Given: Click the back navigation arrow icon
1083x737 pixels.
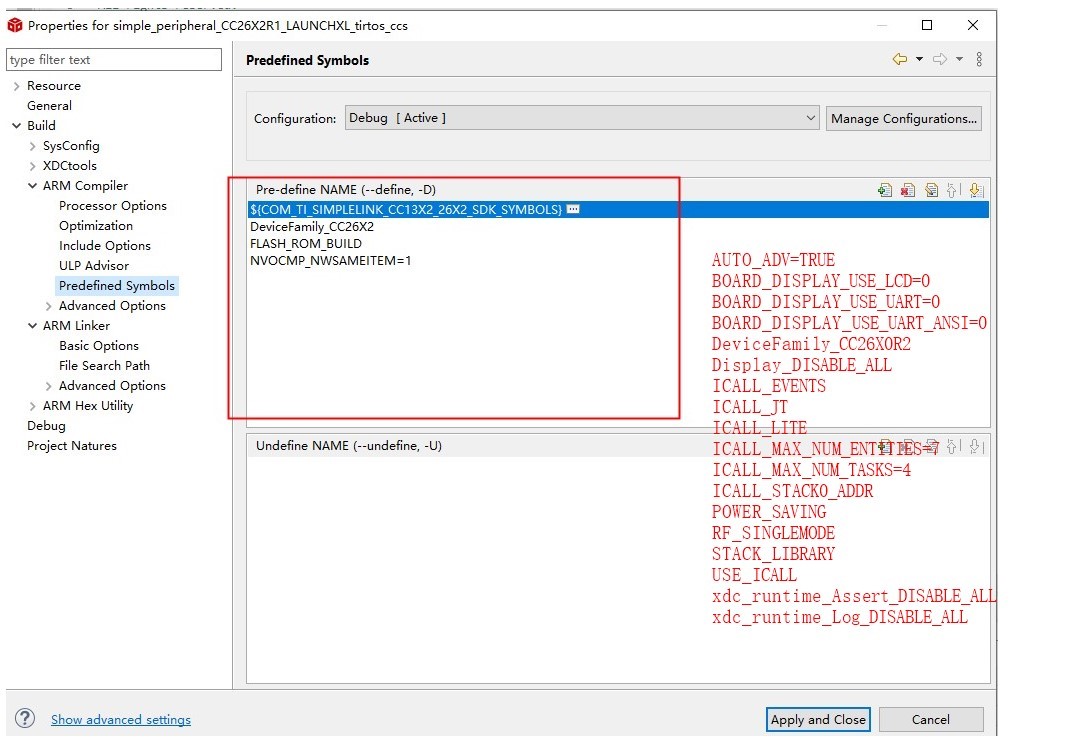Looking at the screenshot, I should coord(899,59).
